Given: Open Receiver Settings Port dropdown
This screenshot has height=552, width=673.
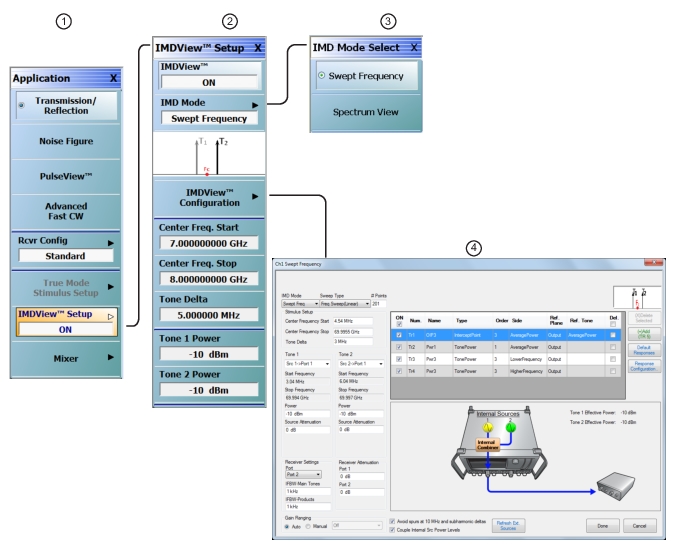Looking at the screenshot, I should click(303, 475).
